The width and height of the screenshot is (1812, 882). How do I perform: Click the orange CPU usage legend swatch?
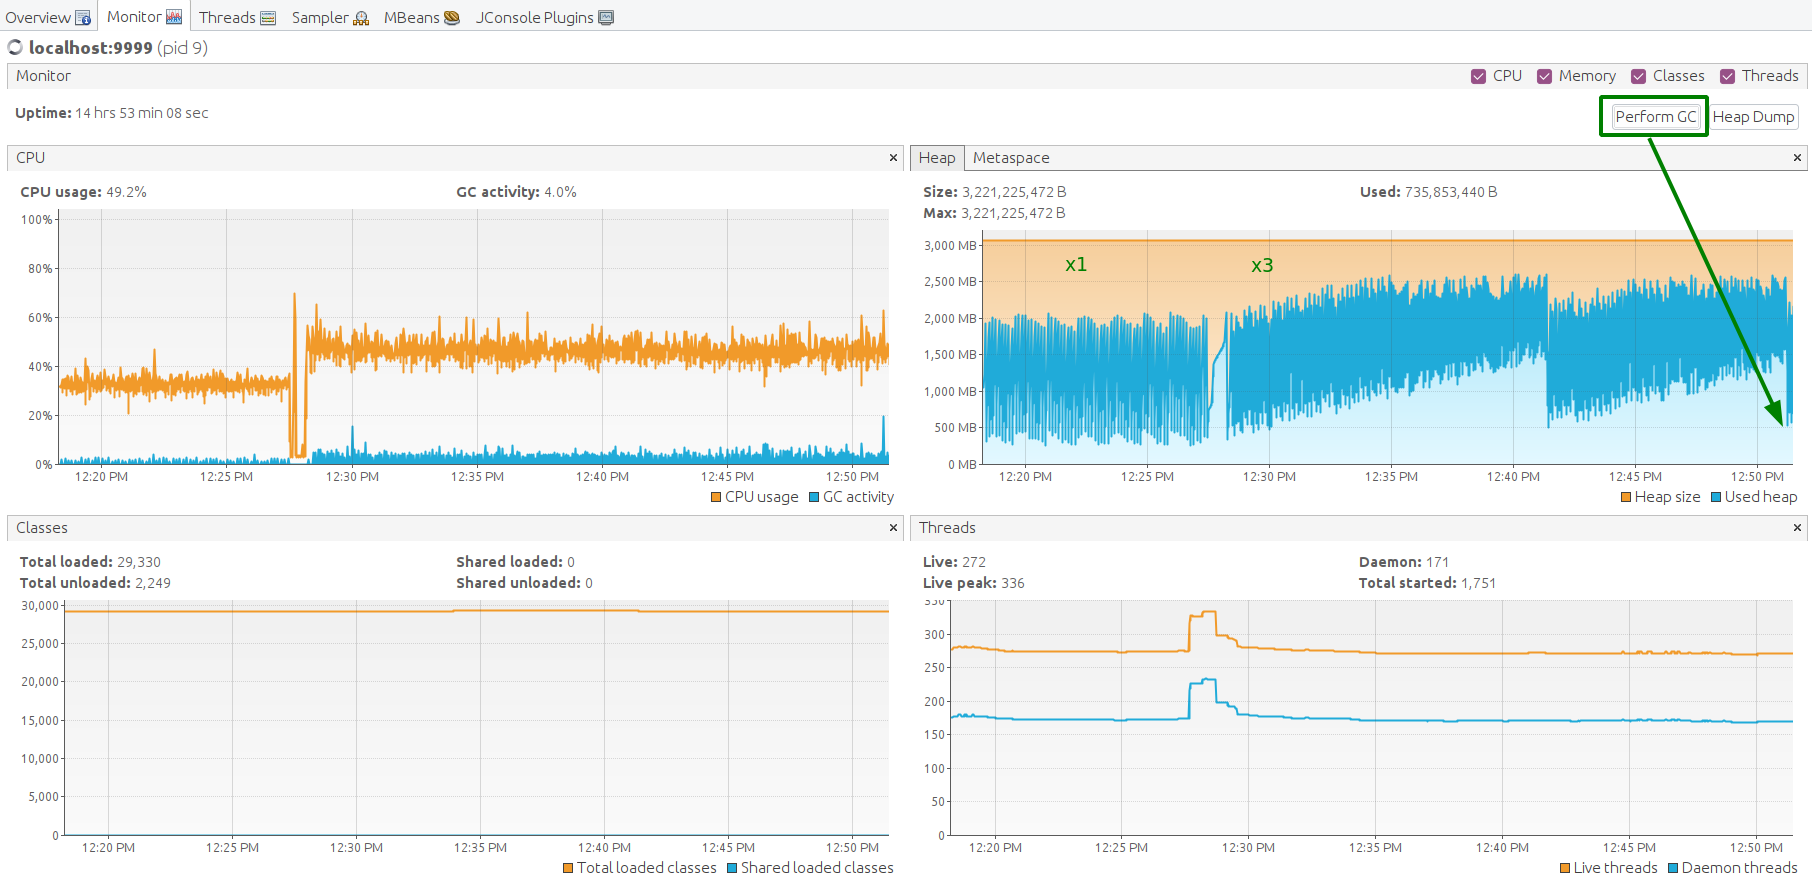pyautogui.click(x=716, y=497)
